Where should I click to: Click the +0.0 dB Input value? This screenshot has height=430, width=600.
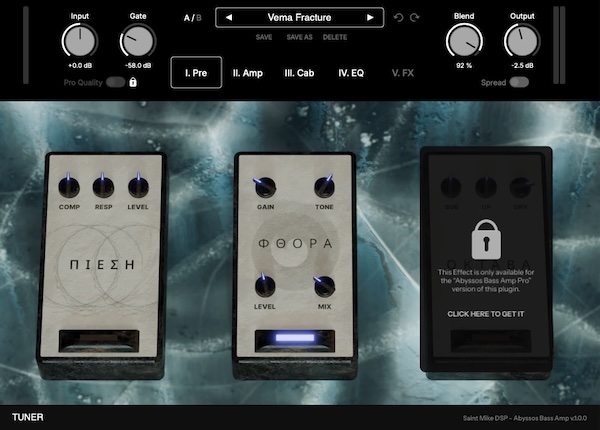point(80,65)
